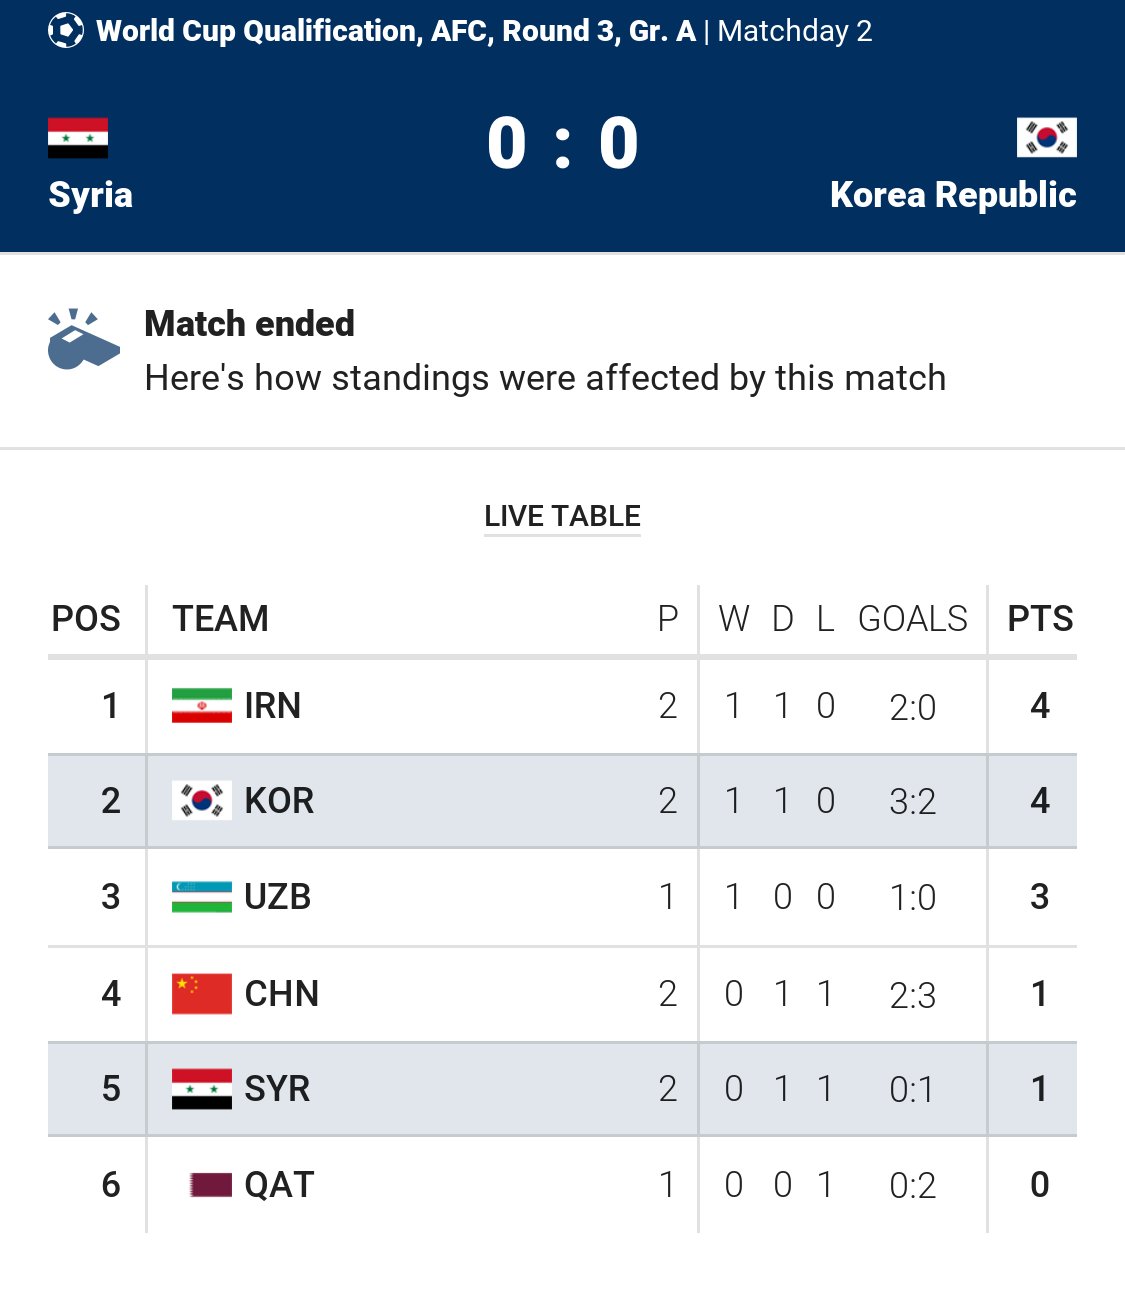Click the Syria flag in match header

[x=78, y=138]
